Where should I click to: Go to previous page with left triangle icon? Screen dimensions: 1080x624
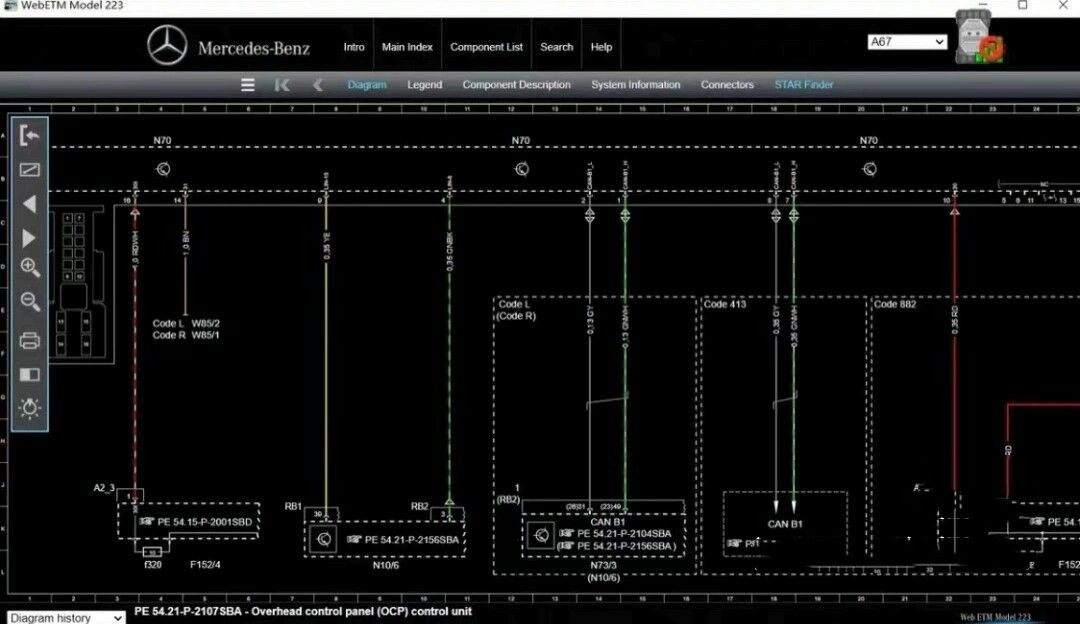pos(29,204)
